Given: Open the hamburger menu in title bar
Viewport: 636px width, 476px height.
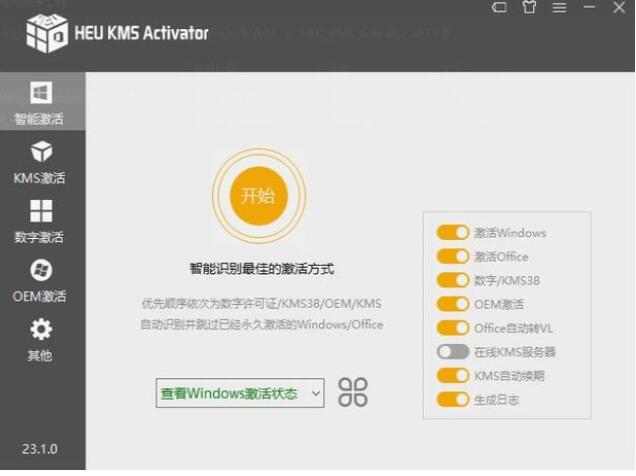Looking at the screenshot, I should [559, 7].
